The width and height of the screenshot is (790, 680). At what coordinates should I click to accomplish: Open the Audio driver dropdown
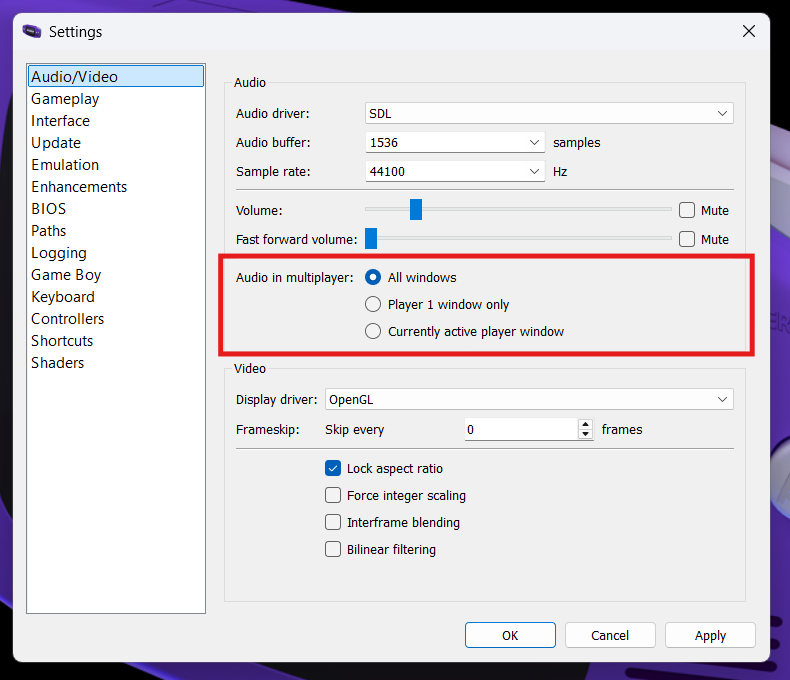point(549,113)
